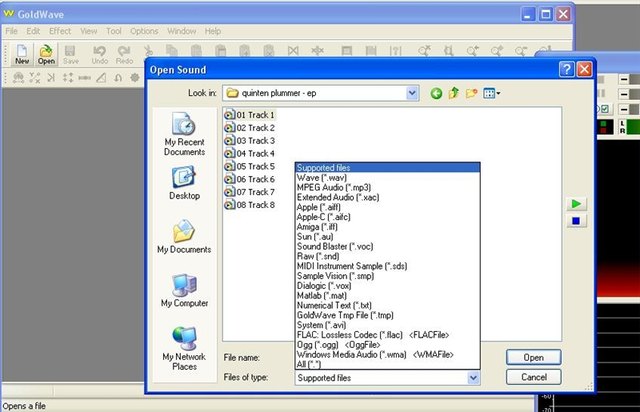
Task: Choose GoldWave Tmp File (*.tmp) type
Action: 387,315
